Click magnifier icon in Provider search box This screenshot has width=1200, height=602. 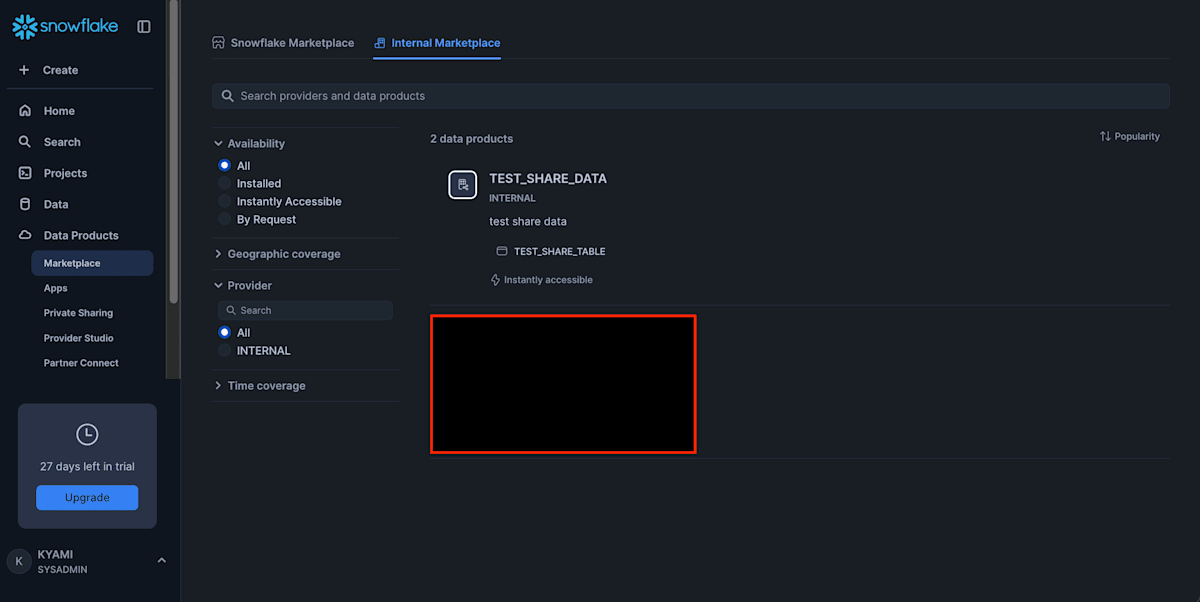click(231, 310)
